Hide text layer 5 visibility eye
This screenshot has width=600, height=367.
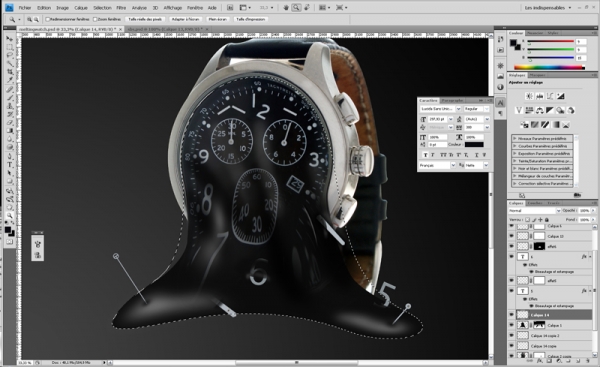click(x=512, y=291)
